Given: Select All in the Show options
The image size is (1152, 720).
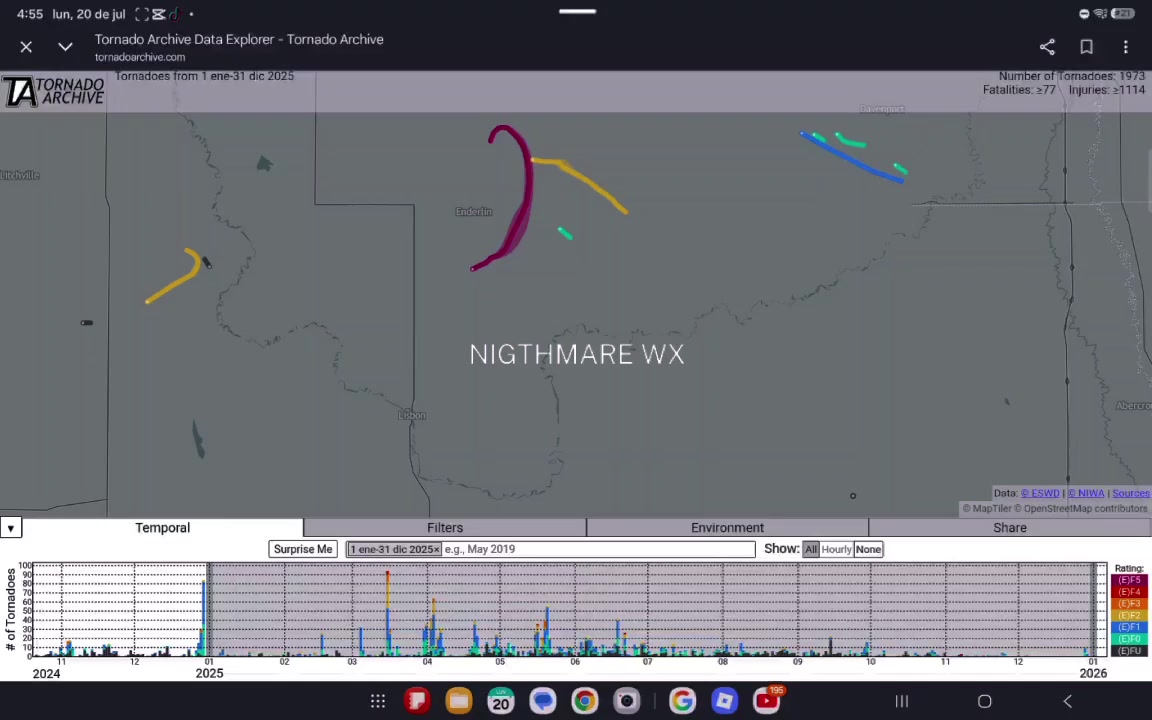Looking at the screenshot, I should (x=810, y=549).
